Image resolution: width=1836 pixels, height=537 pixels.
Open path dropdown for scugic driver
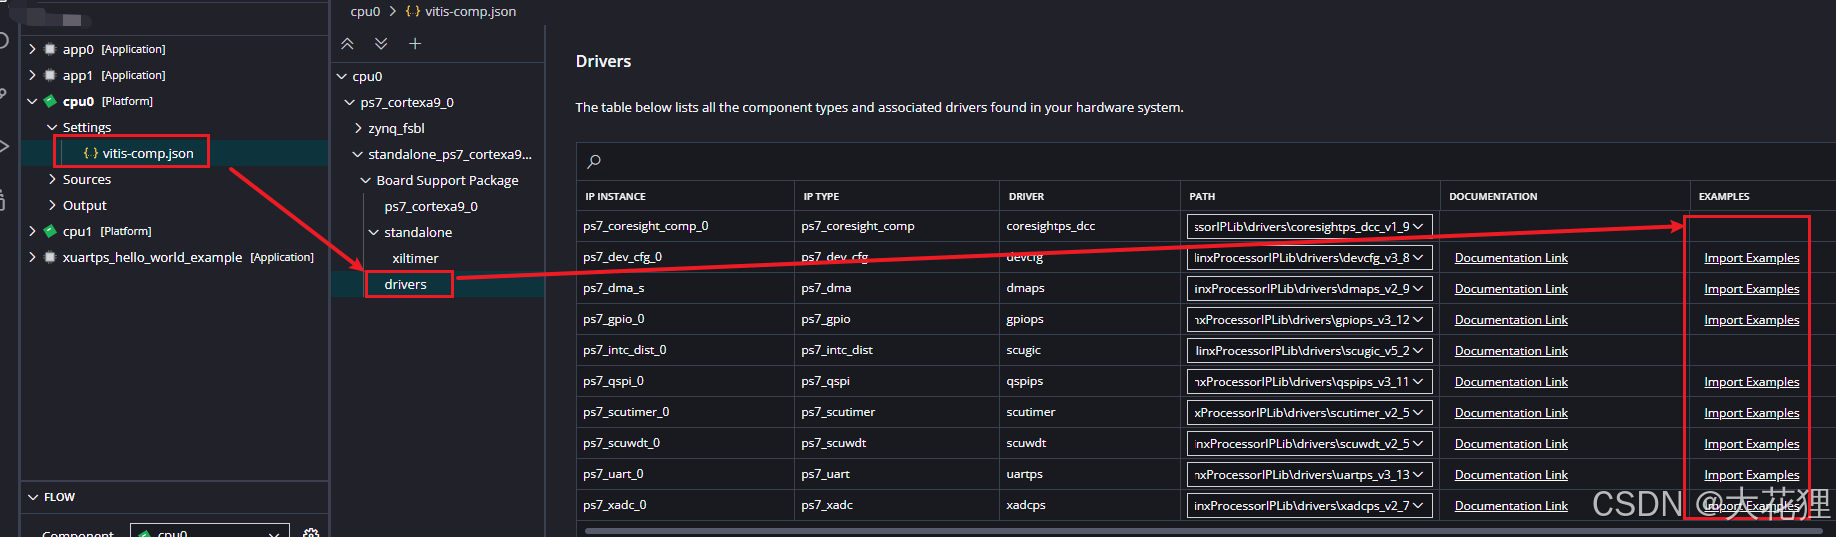tap(1309, 351)
